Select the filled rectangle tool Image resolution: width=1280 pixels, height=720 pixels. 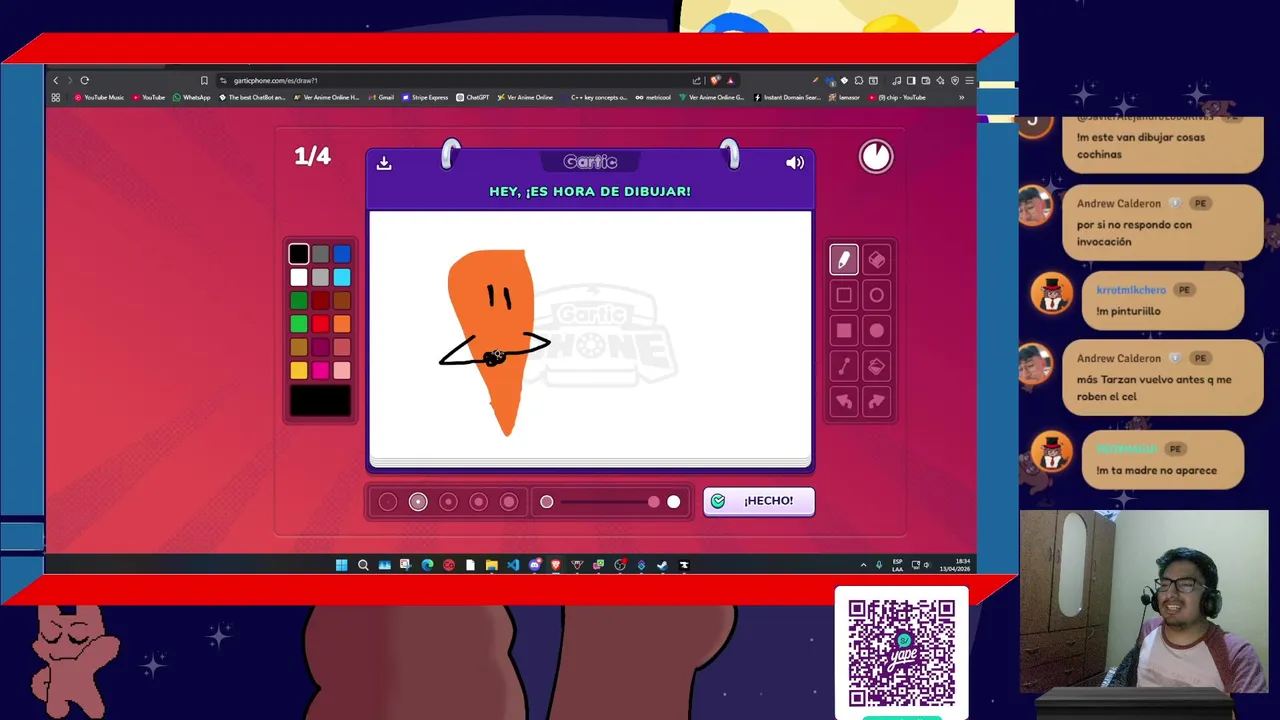coord(843,331)
